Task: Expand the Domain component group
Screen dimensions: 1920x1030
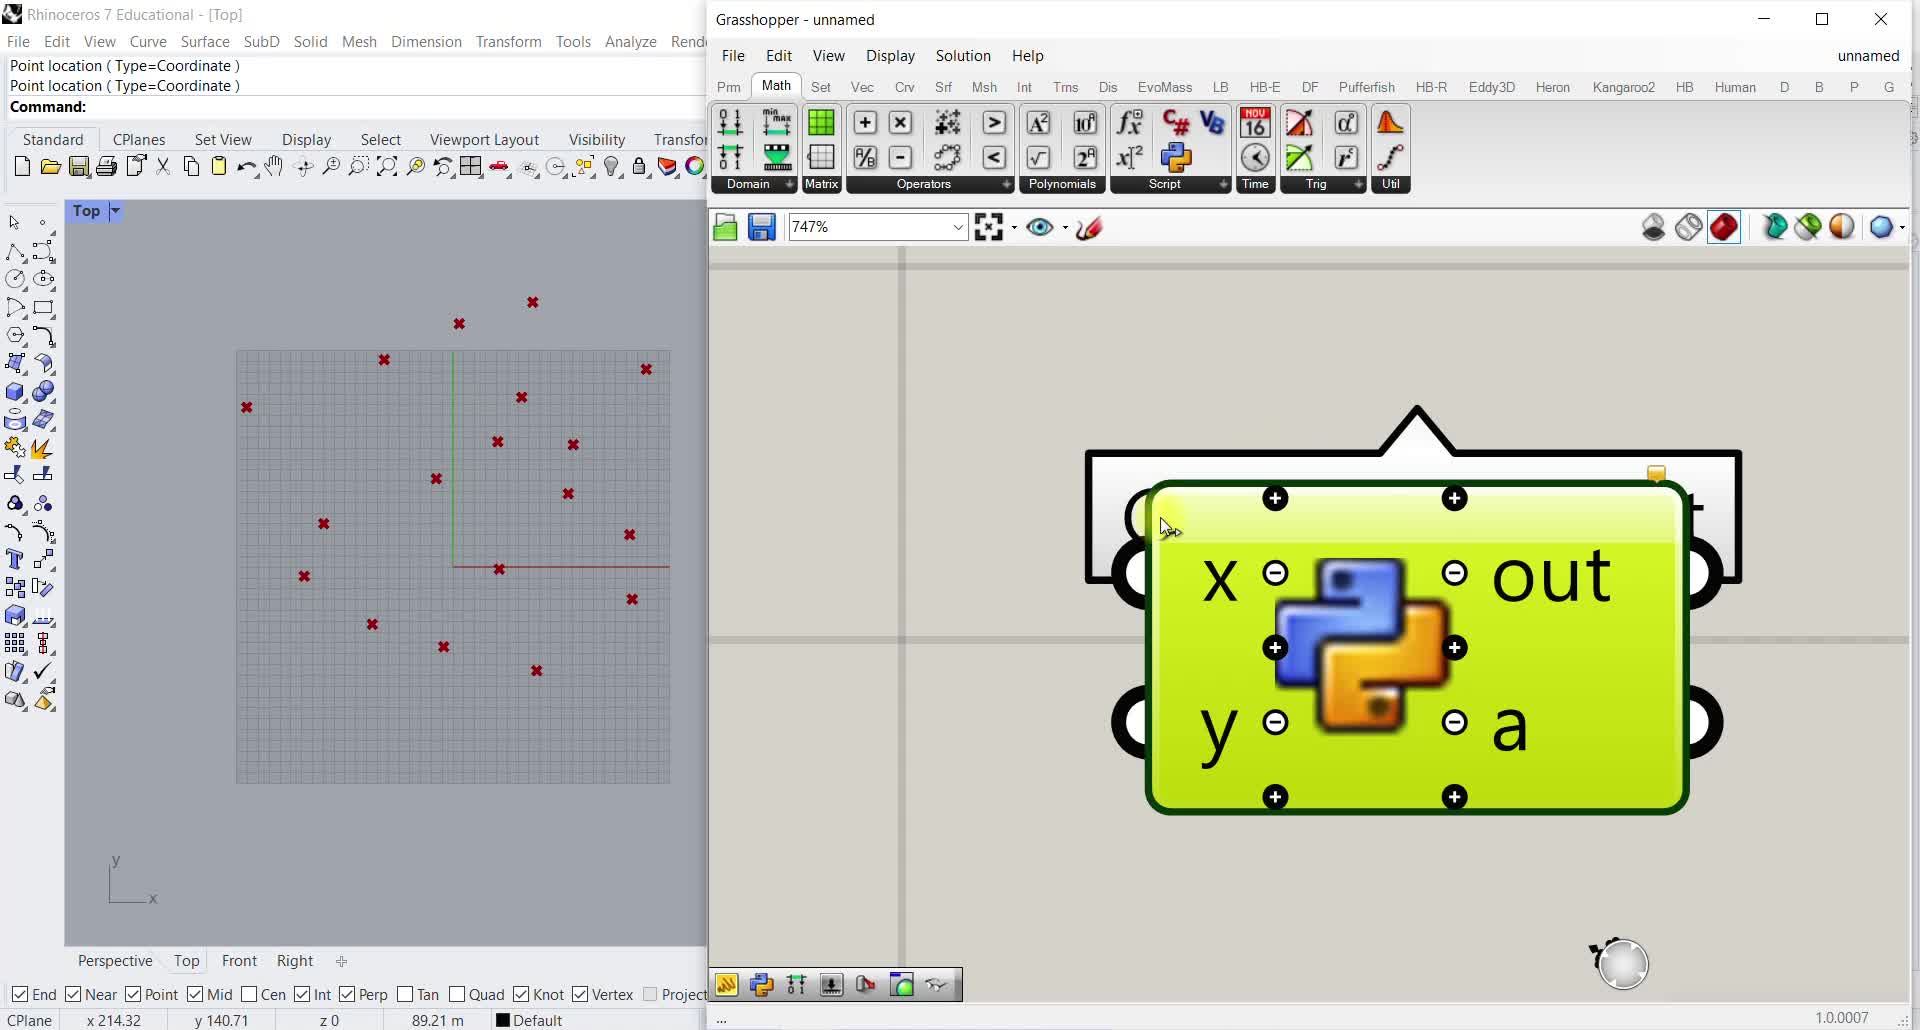Action: (790, 184)
